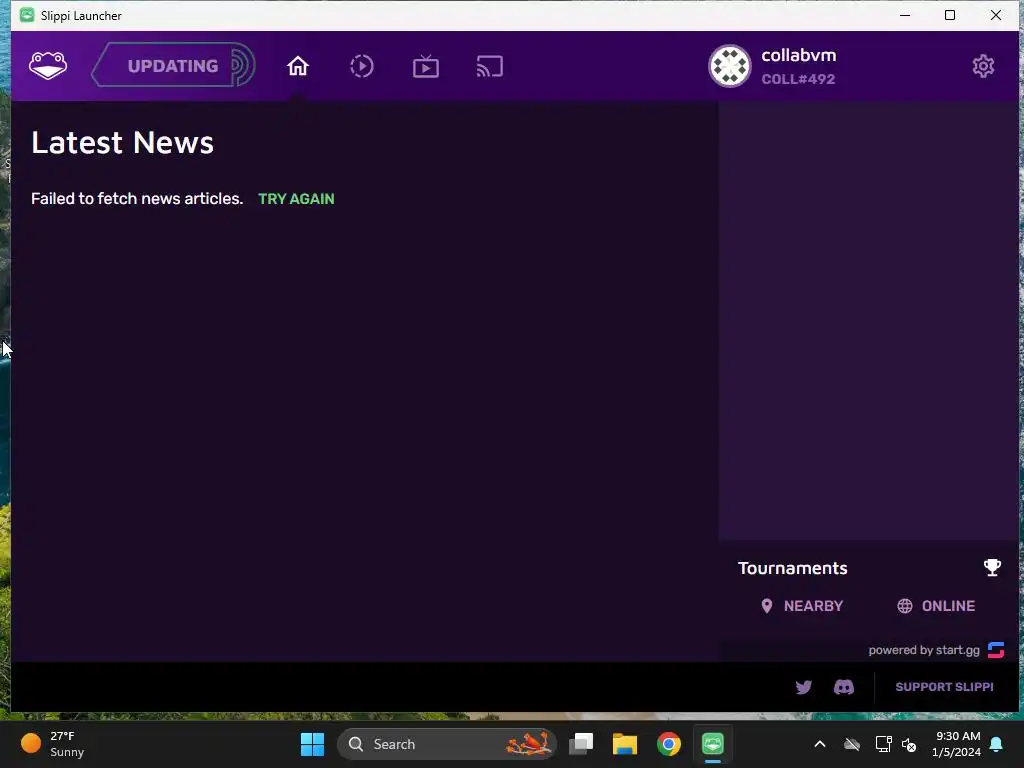Screen dimensions: 1024x768
Task: Click the collabvm profile avatar
Action: (x=729, y=66)
